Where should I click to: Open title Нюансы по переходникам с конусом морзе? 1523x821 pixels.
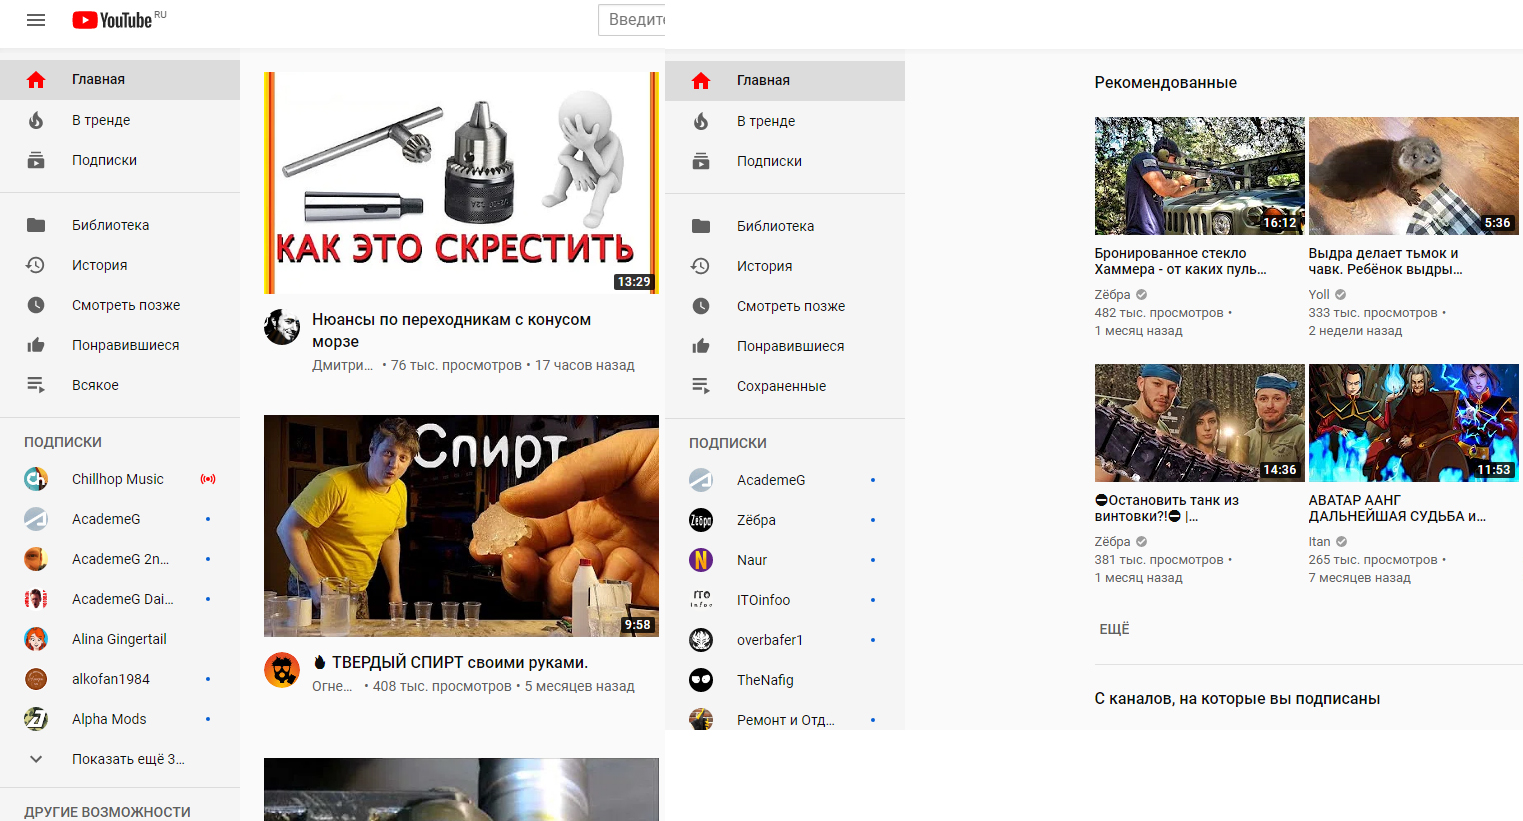point(451,330)
